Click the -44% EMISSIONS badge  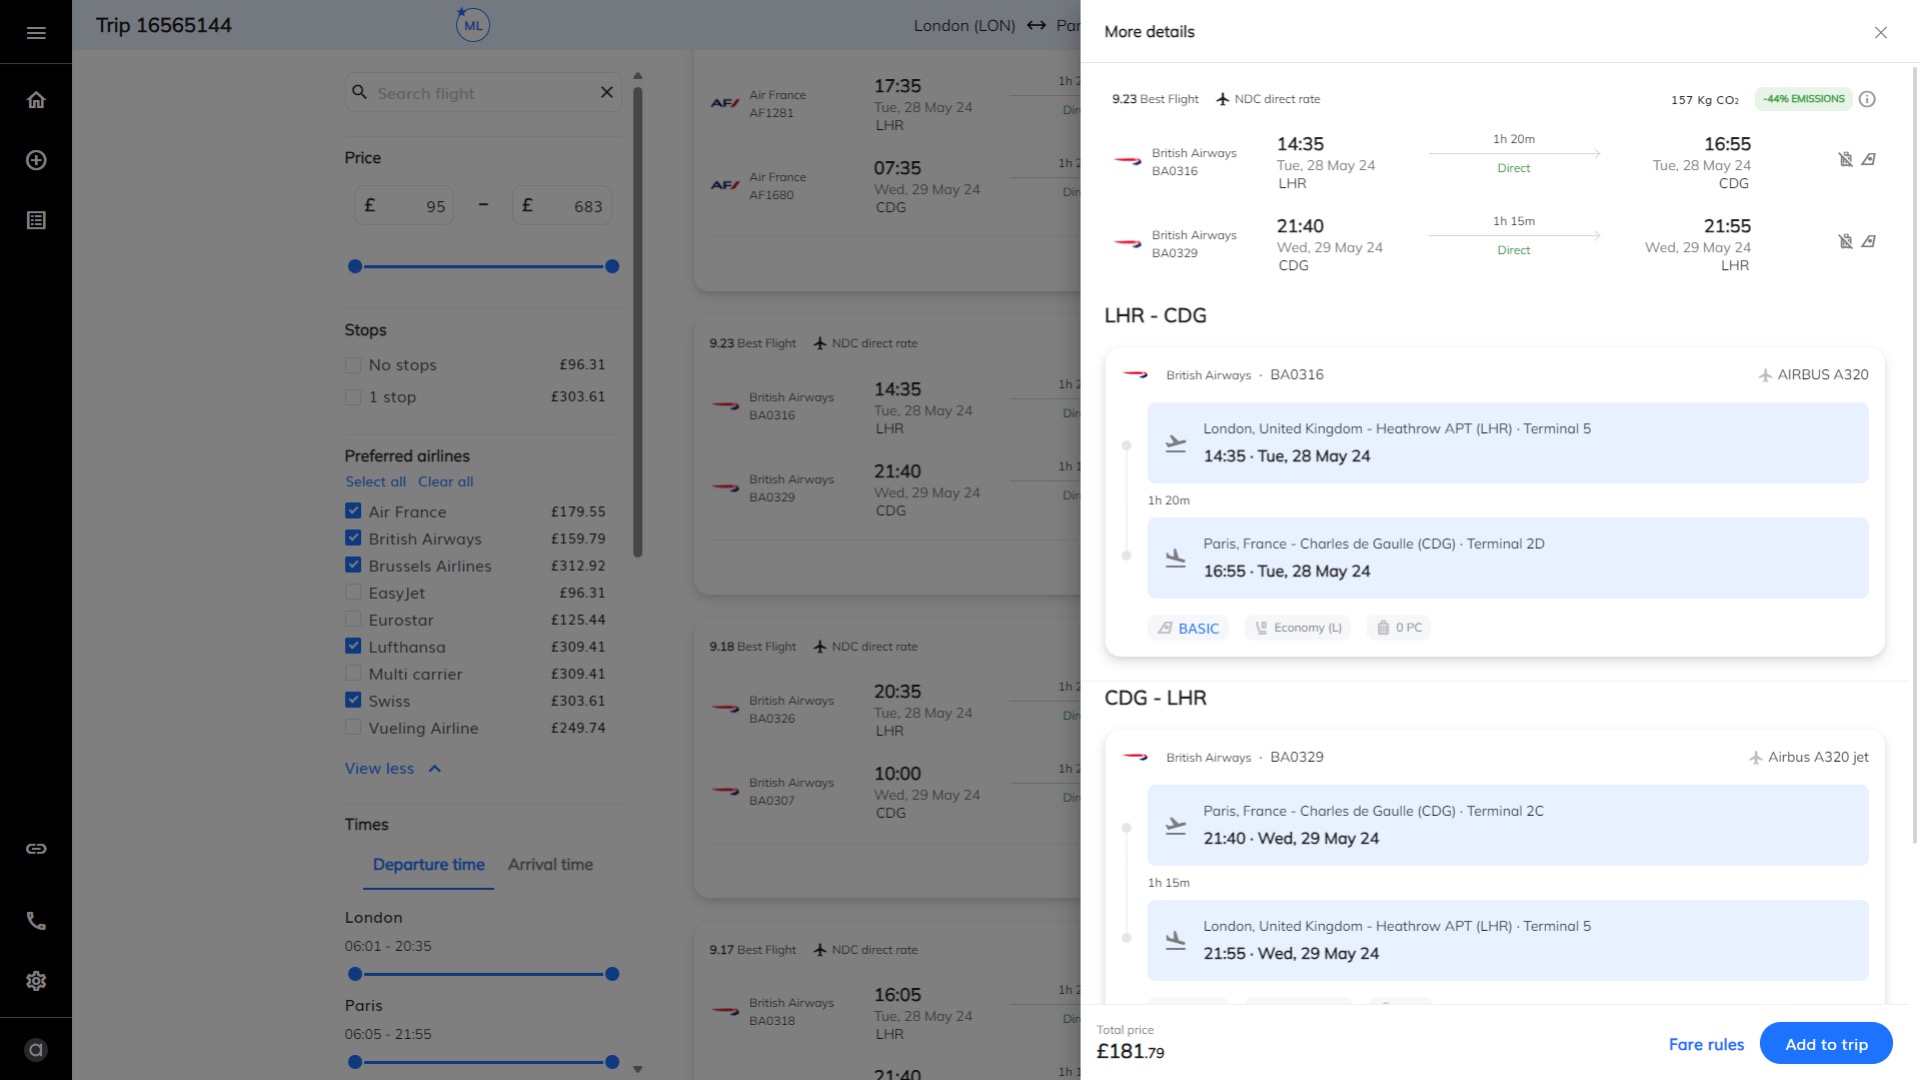coord(1804,99)
